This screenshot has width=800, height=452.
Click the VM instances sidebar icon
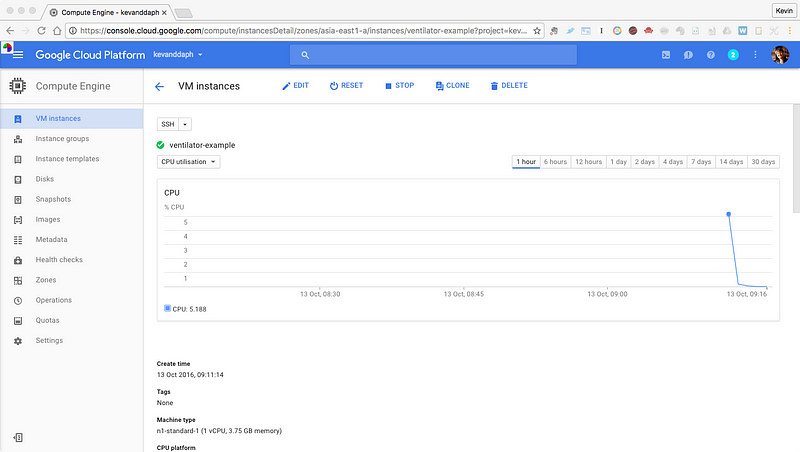[18, 119]
